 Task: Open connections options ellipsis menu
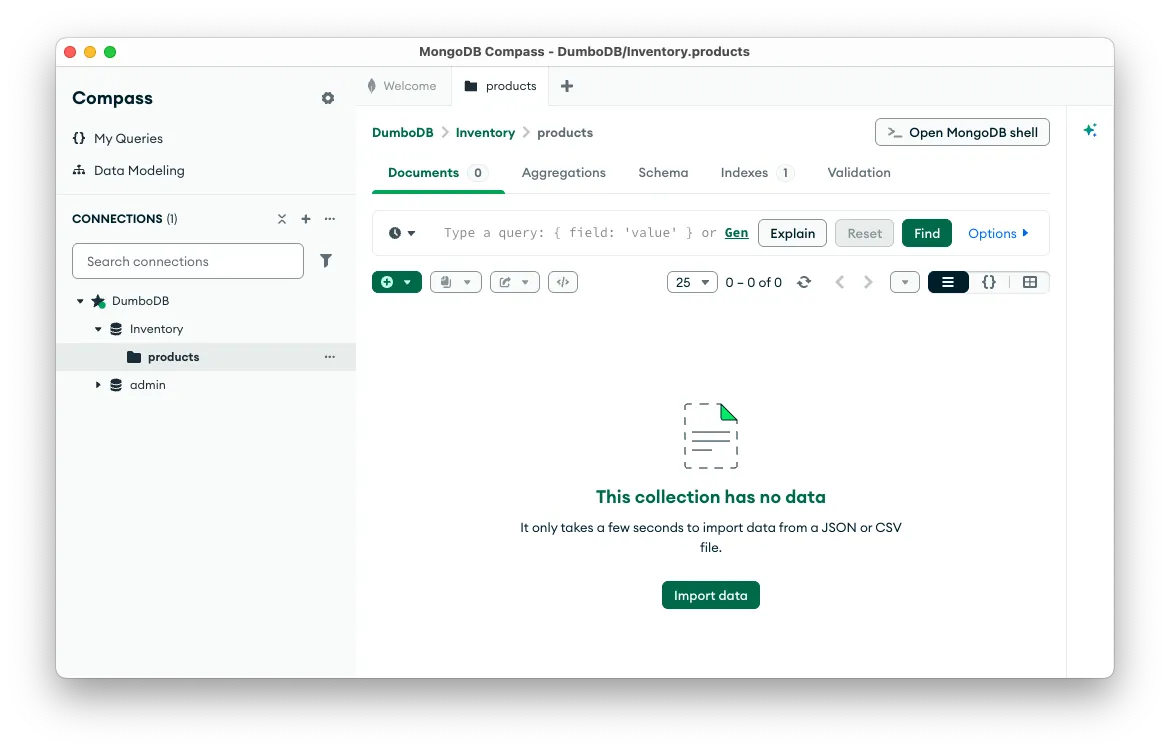coord(330,219)
